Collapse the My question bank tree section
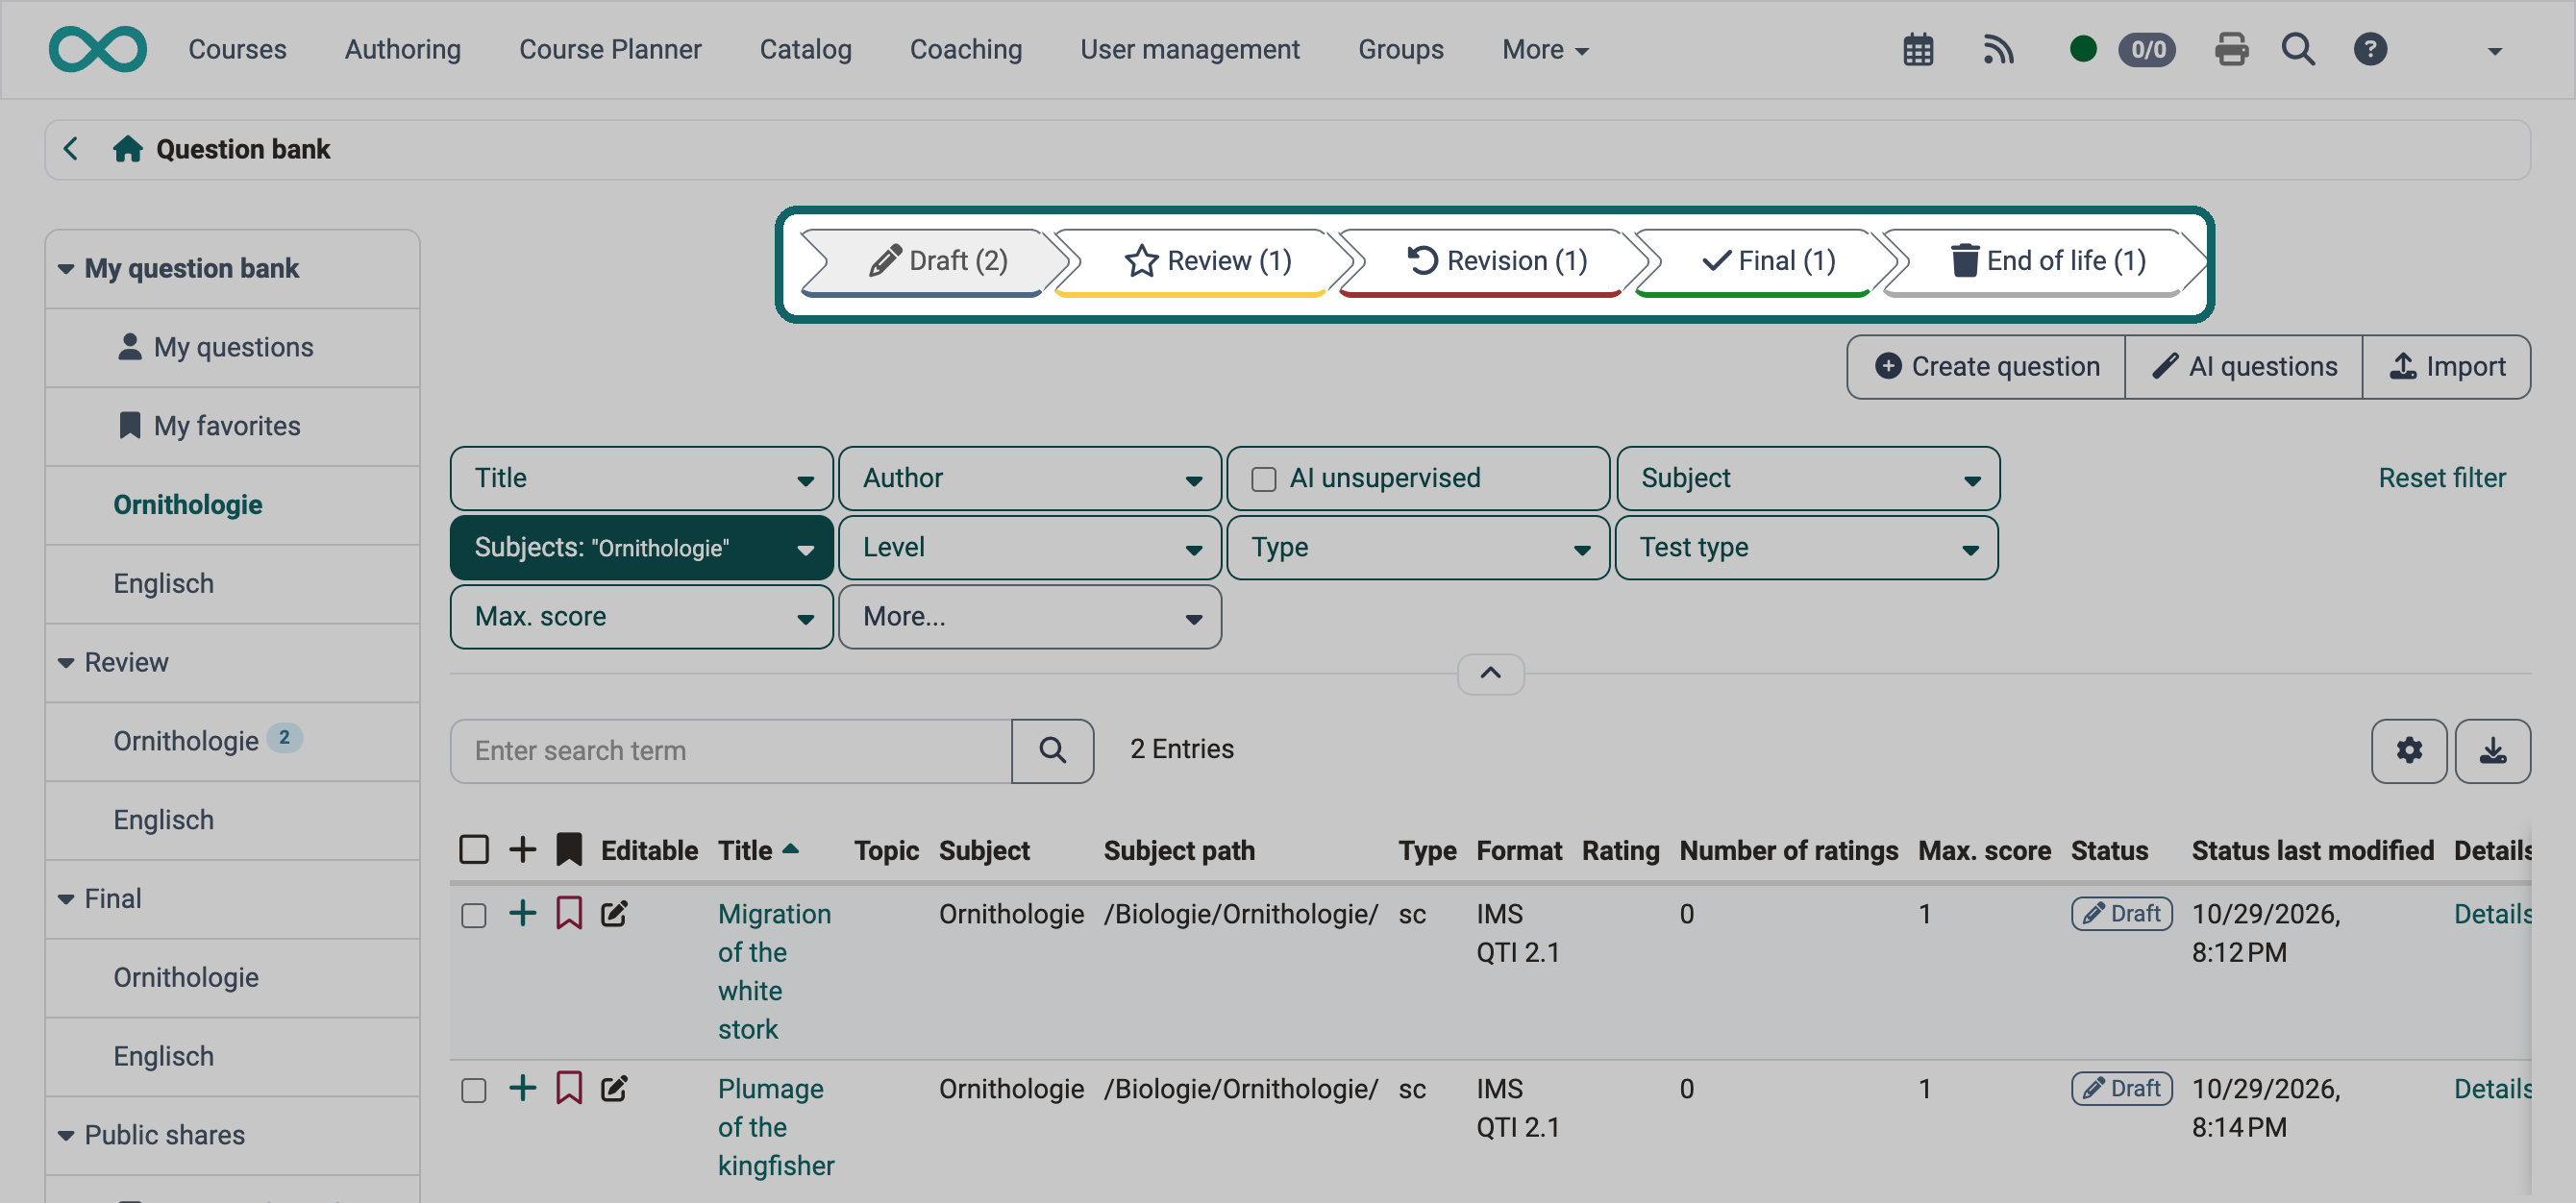The image size is (2576, 1203). point(66,269)
